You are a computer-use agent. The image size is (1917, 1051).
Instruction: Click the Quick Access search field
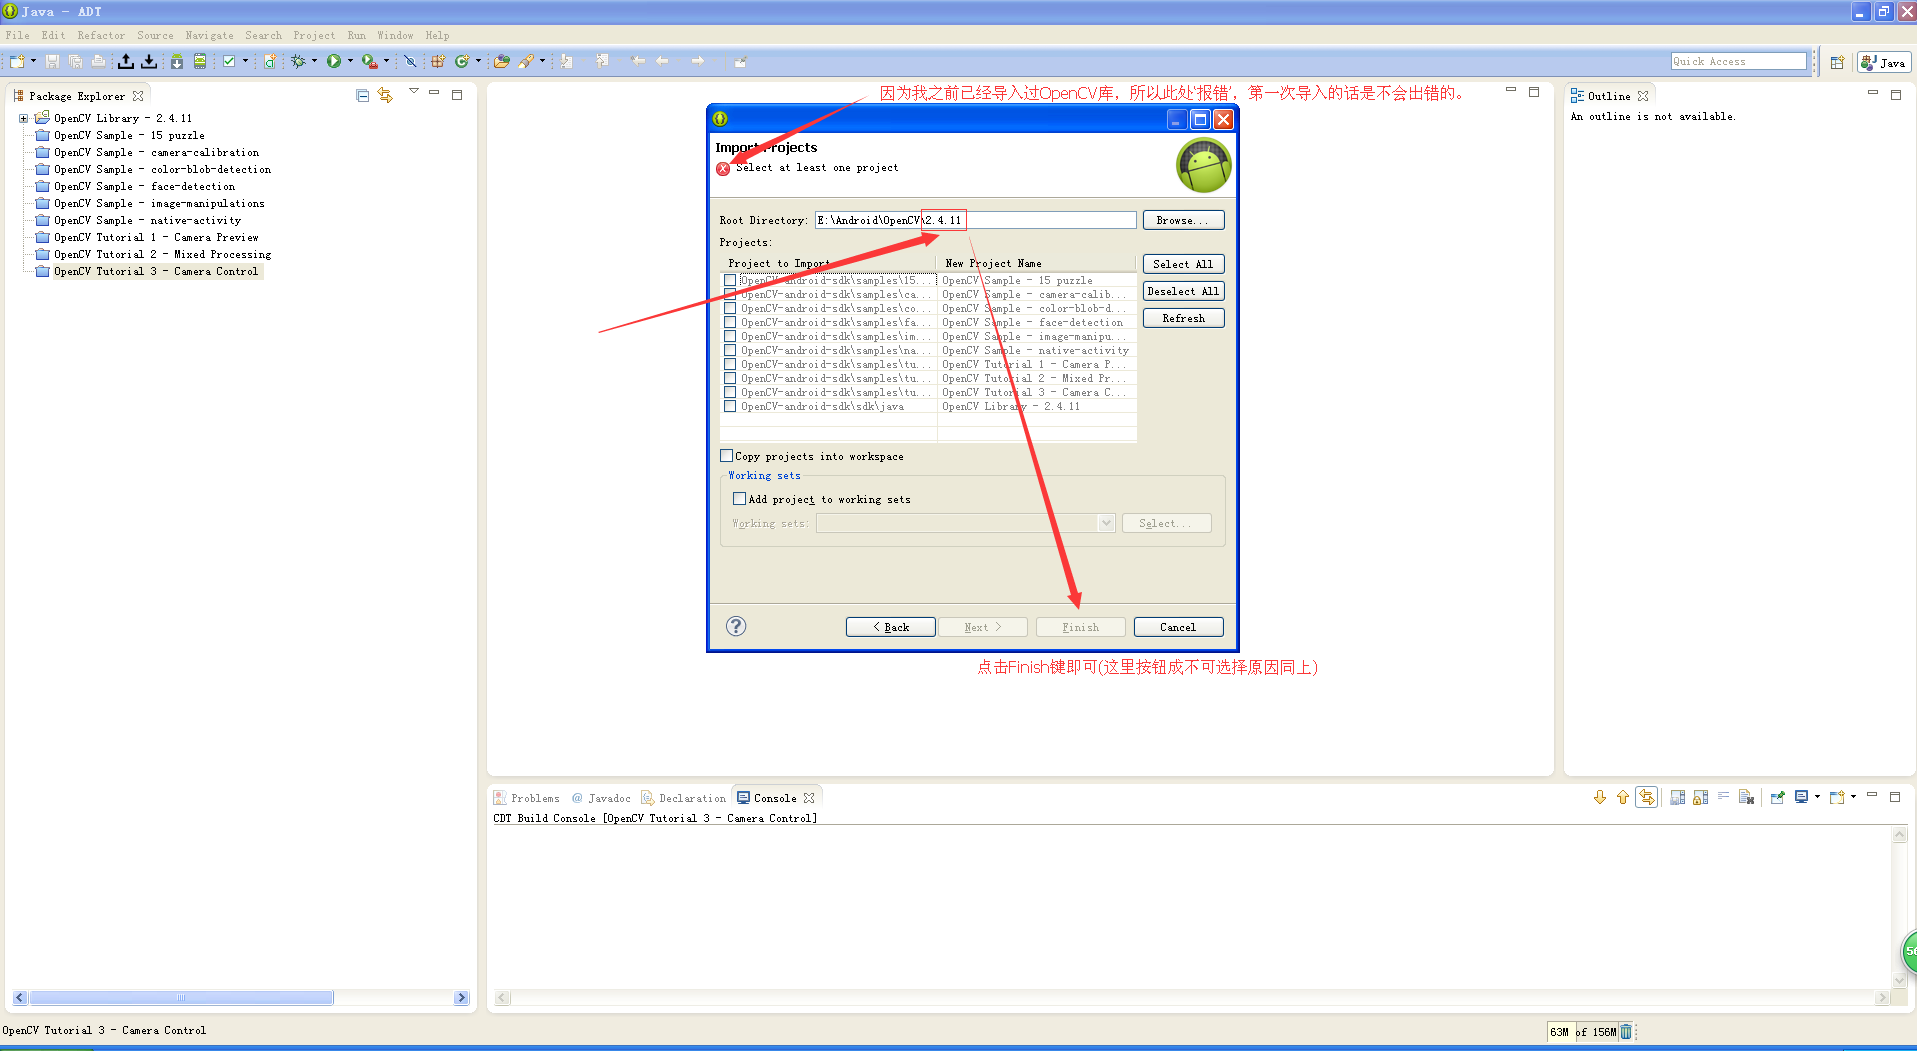point(1738,61)
